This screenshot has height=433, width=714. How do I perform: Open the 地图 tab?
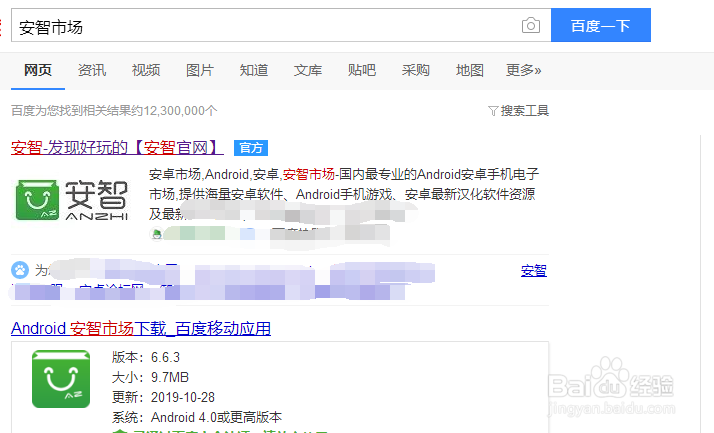pyautogui.click(x=470, y=70)
